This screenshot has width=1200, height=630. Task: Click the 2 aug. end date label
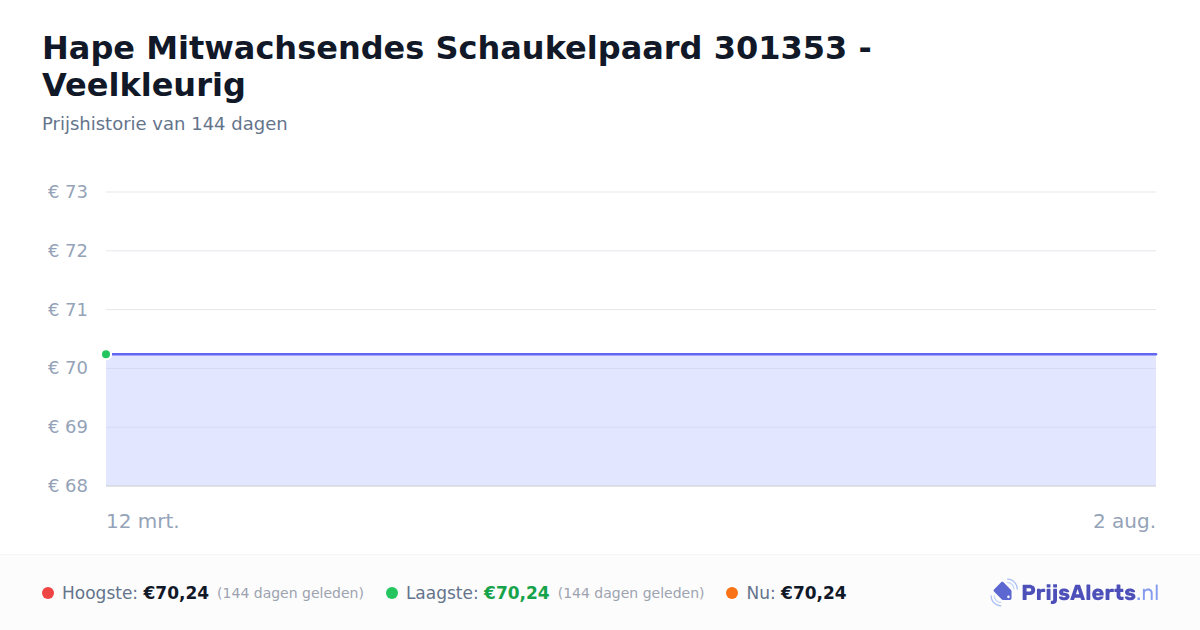[x=1124, y=521]
